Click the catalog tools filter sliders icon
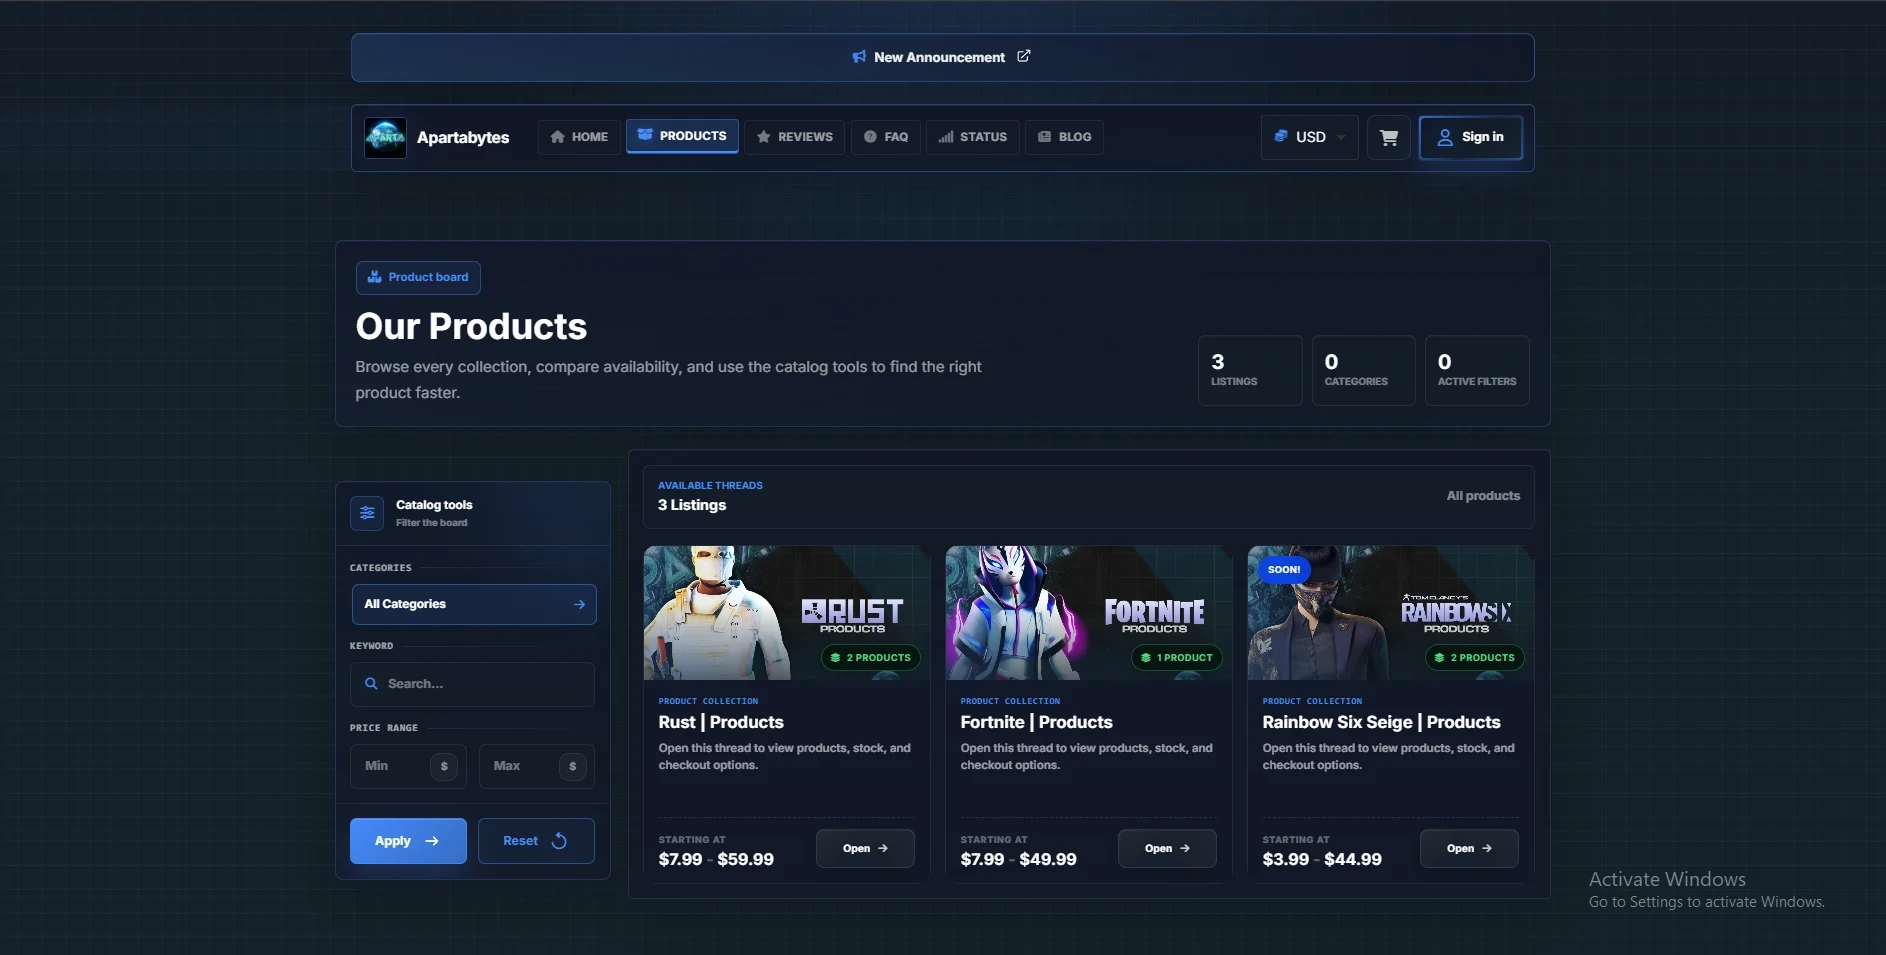Image resolution: width=1886 pixels, height=955 pixels. tap(367, 513)
